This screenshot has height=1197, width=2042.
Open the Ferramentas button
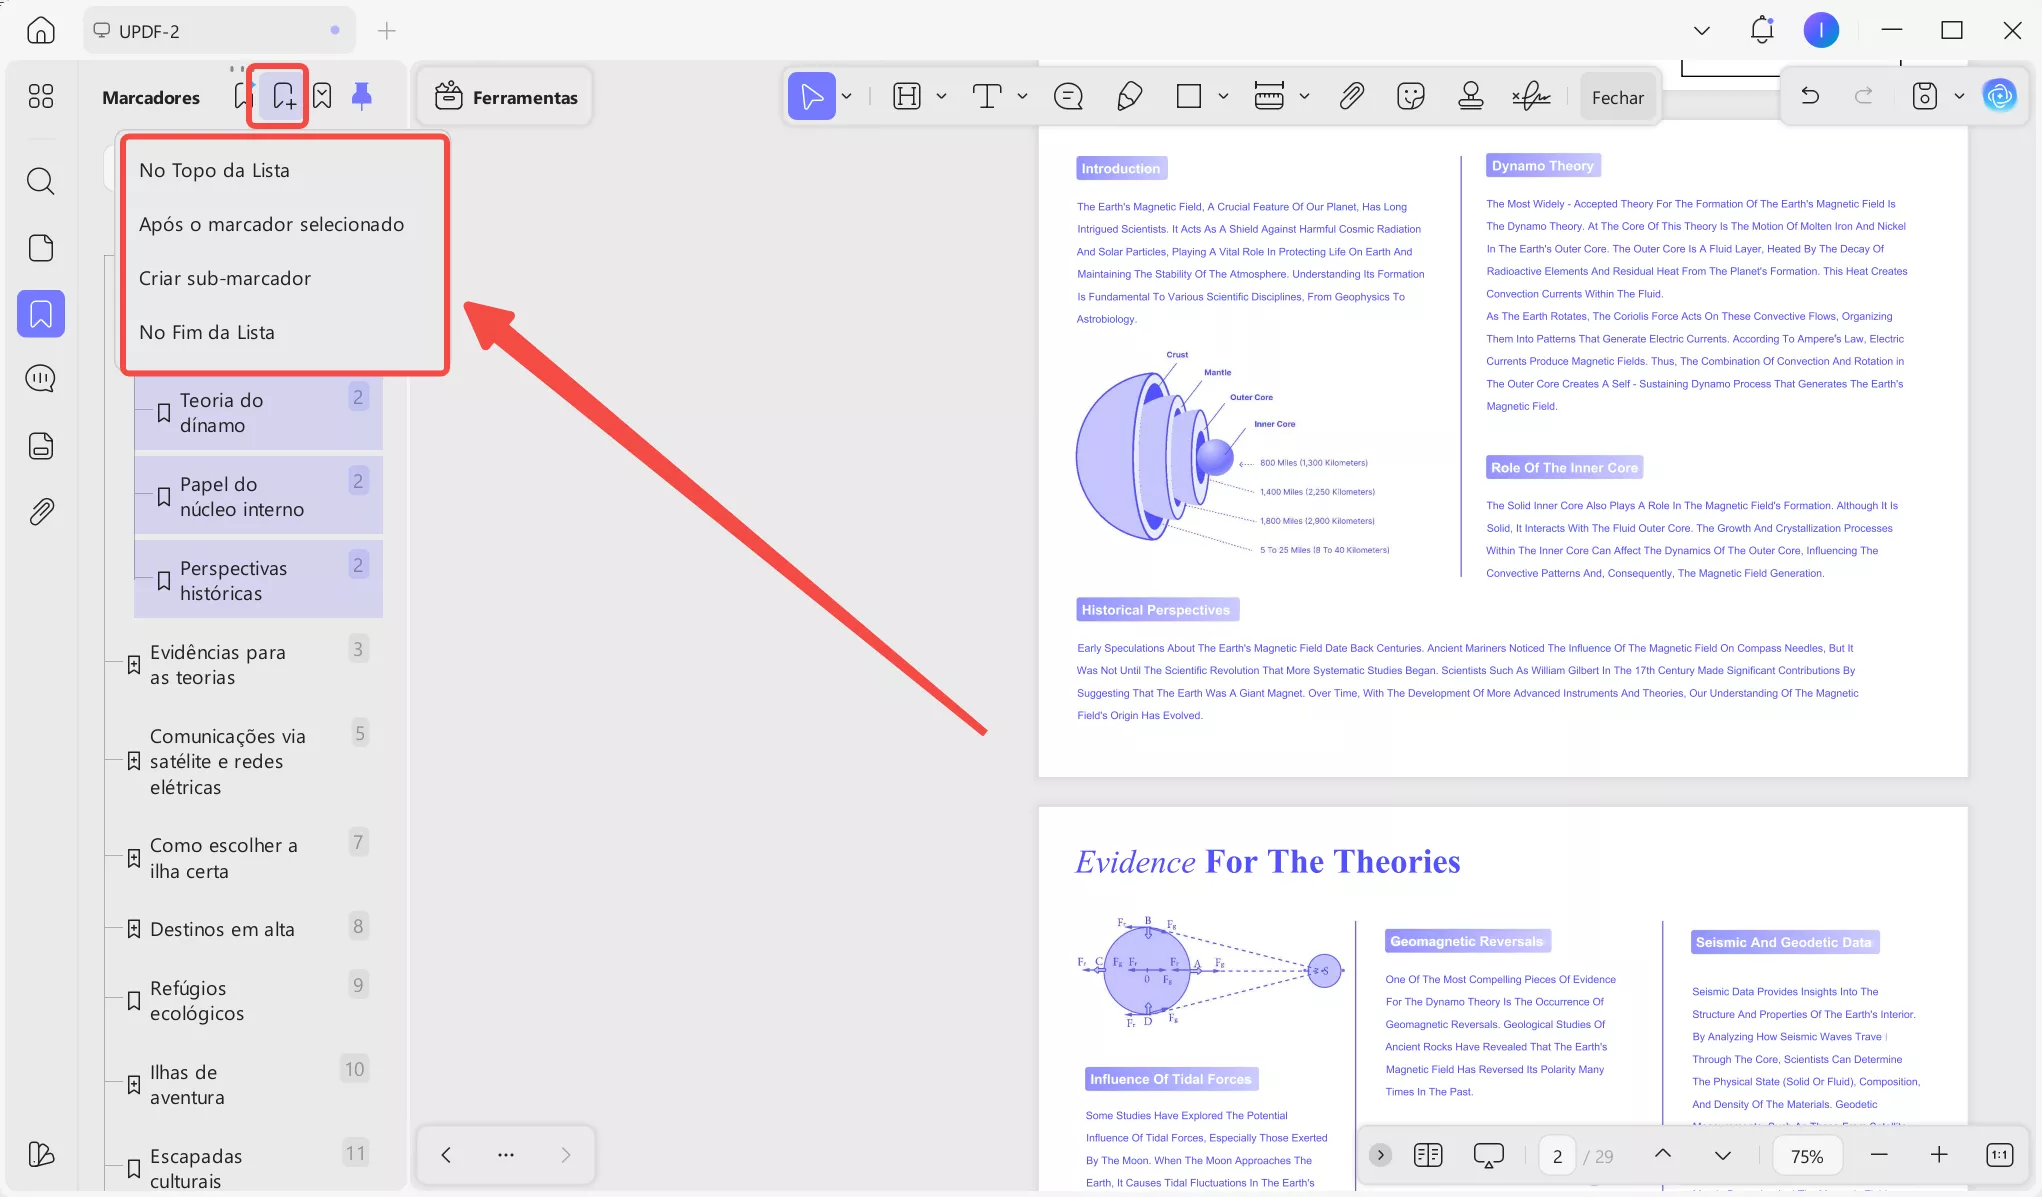(506, 97)
